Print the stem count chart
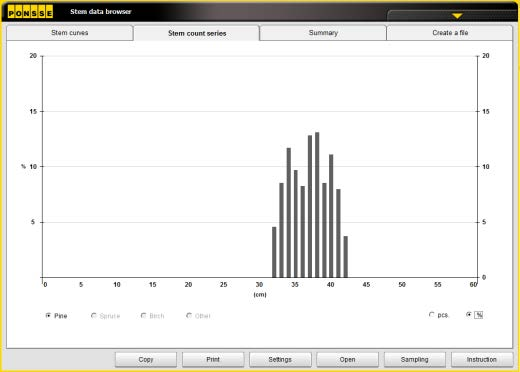This screenshot has height=372, width=520. click(x=213, y=360)
